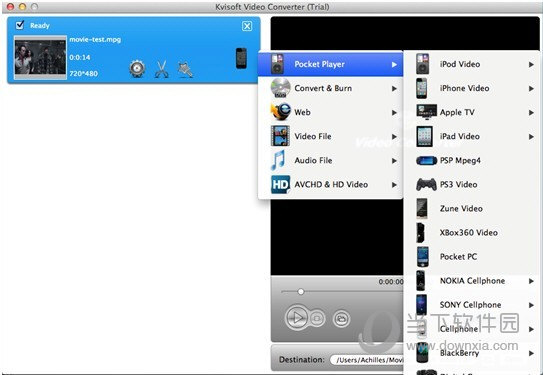This screenshot has height=375, width=543.
Task: Click the iPad Video tablet icon
Action: (424, 136)
